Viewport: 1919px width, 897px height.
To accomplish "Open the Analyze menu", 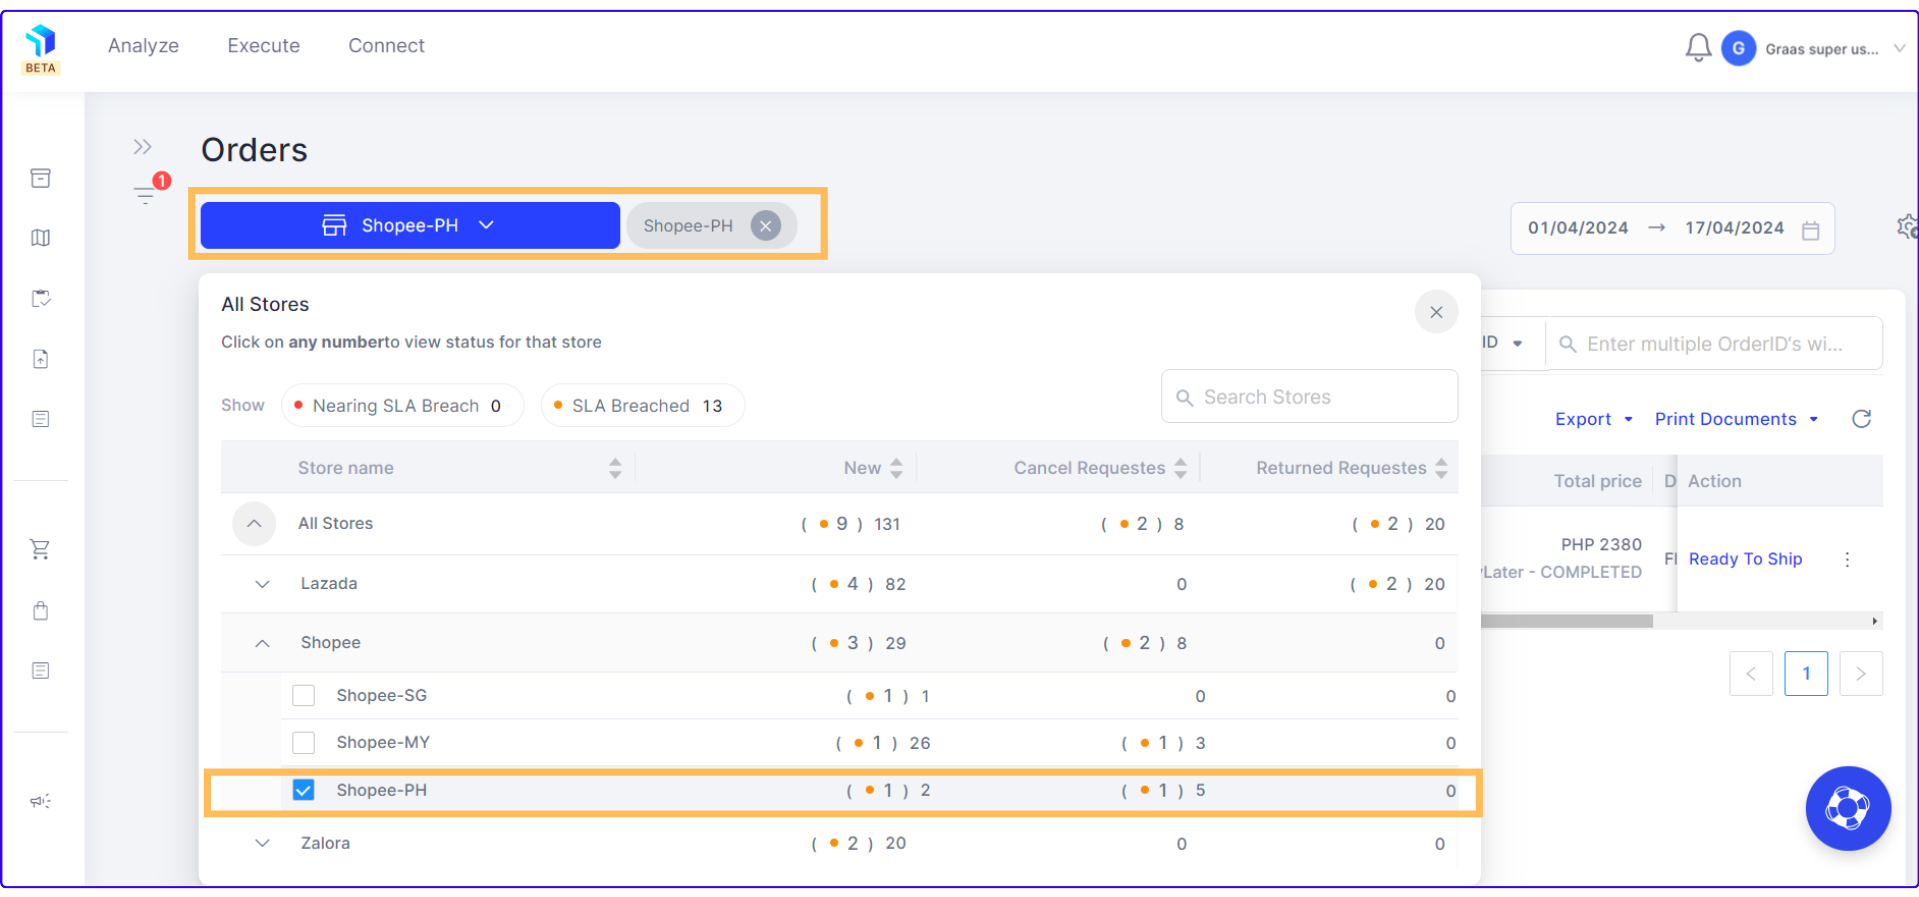I will pos(143,46).
